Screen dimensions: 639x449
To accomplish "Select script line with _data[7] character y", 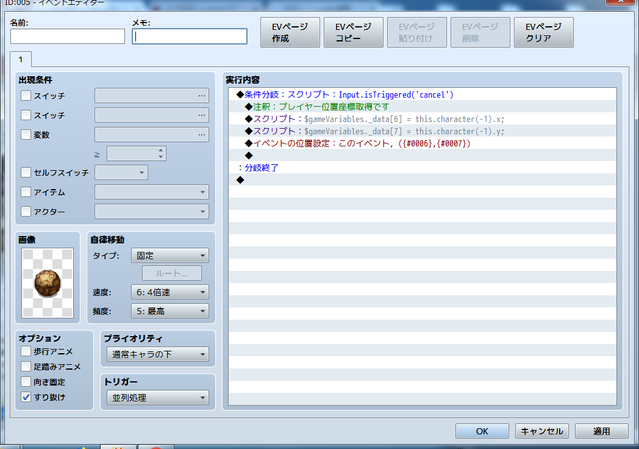I will pyautogui.click(x=422, y=131).
